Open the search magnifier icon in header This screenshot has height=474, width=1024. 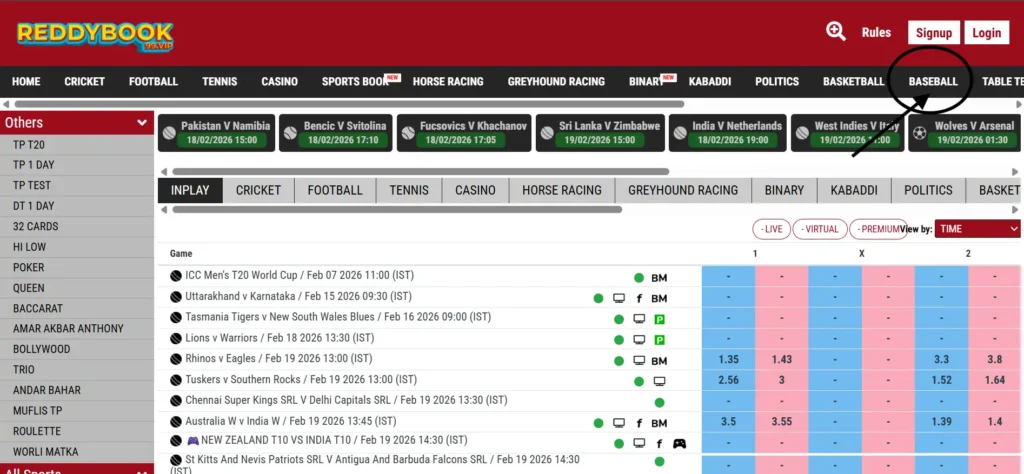835,31
